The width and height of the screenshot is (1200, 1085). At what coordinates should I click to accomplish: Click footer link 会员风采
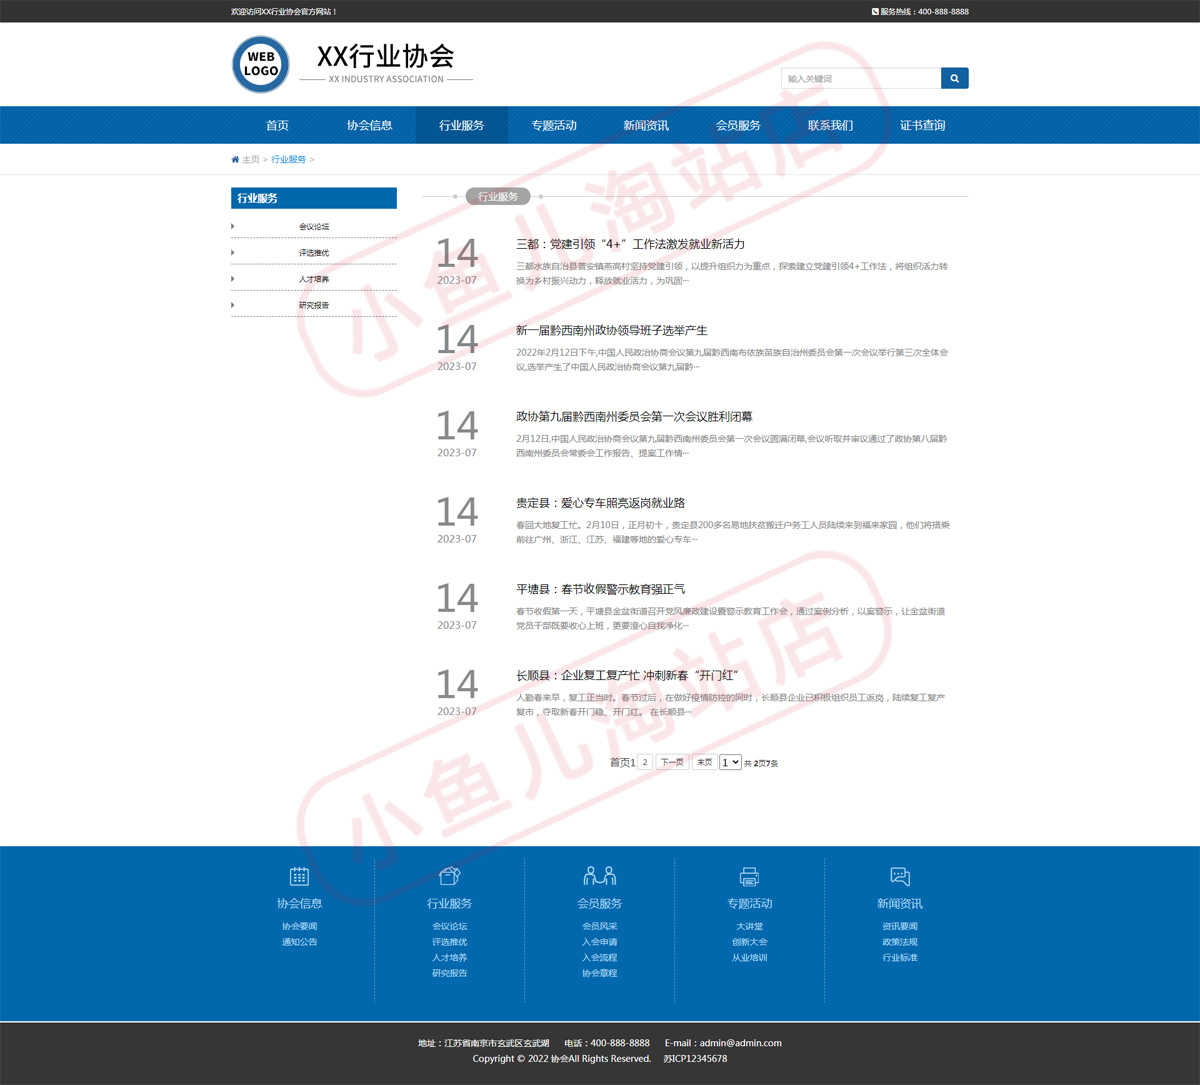point(599,926)
